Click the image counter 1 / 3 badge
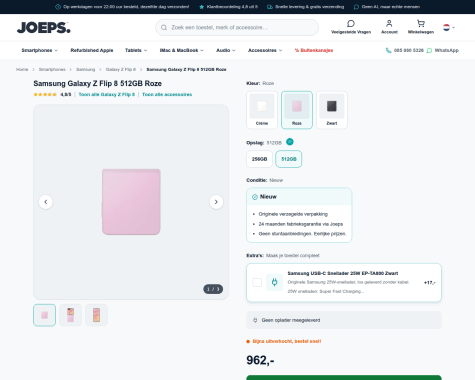The width and height of the screenshot is (475, 380). [213, 289]
